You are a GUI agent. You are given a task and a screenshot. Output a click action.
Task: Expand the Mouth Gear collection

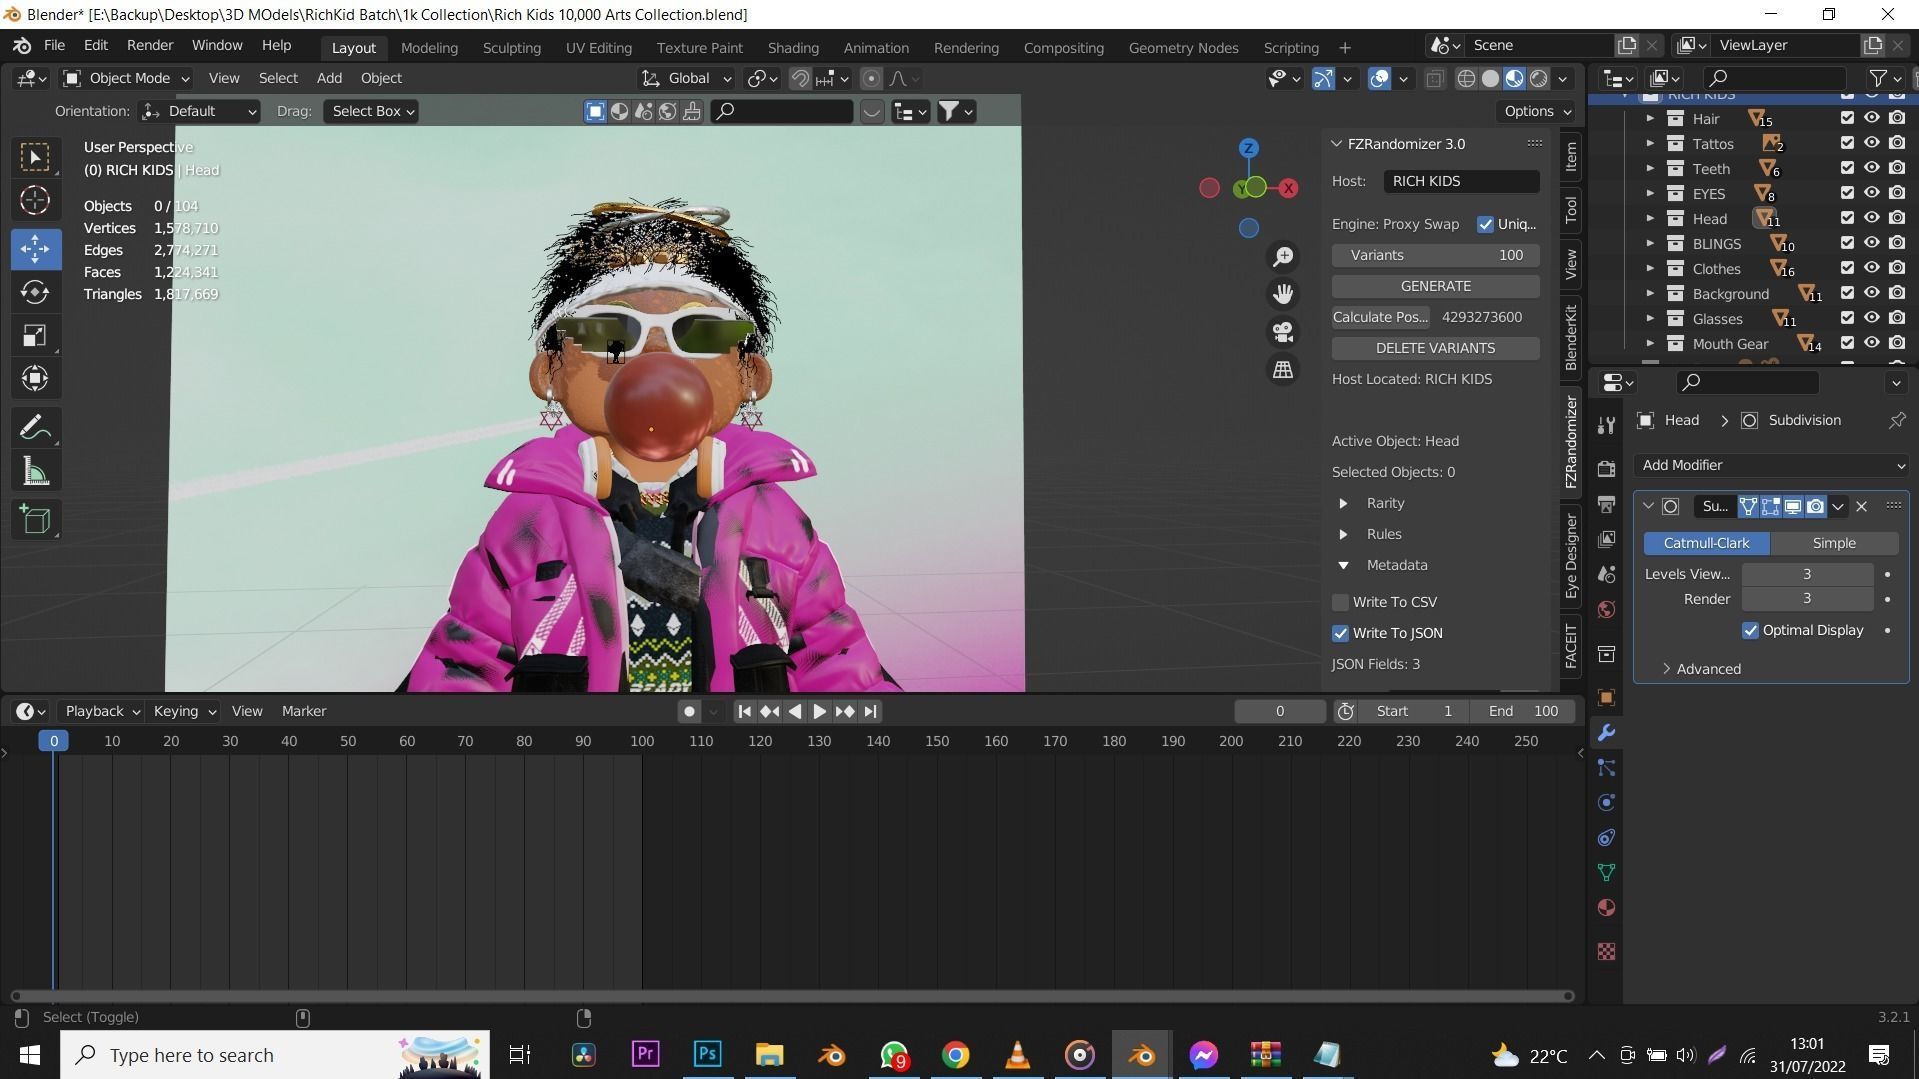1650,343
